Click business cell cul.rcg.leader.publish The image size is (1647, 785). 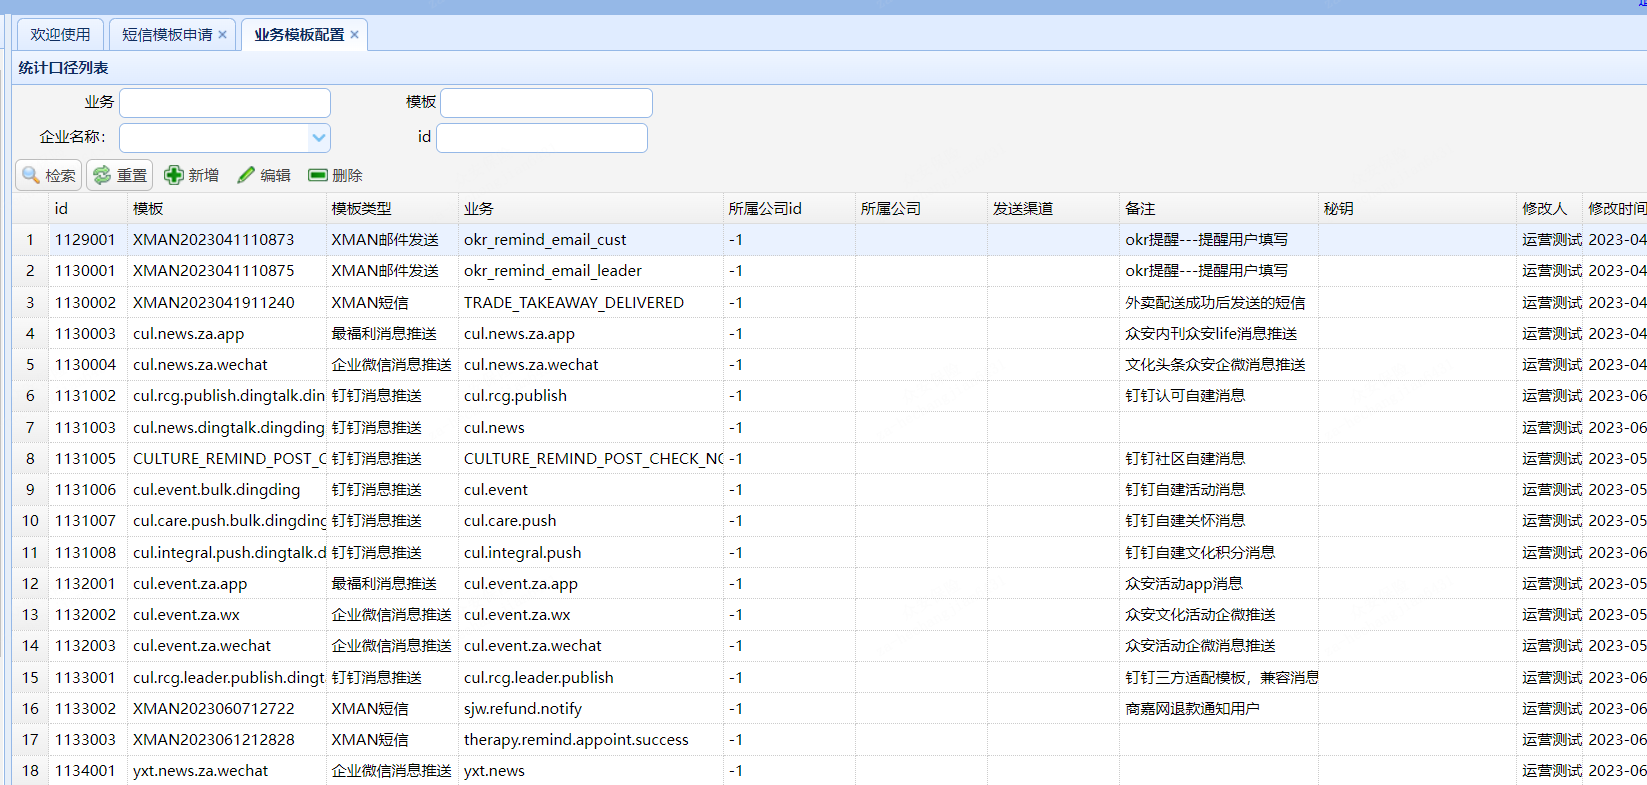(x=591, y=677)
